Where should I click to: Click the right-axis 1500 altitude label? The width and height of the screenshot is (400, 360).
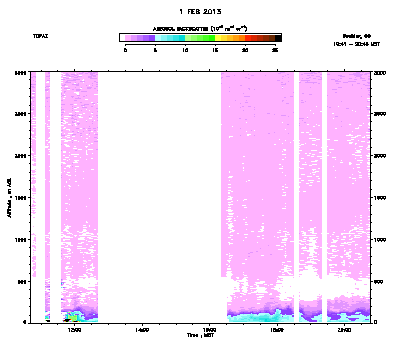[380, 198]
